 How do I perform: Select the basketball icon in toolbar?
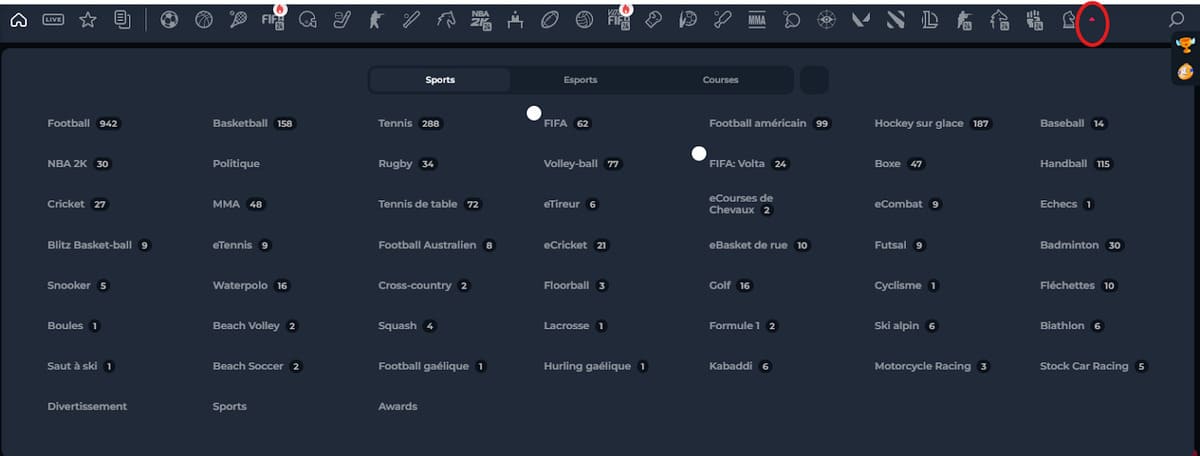204,19
